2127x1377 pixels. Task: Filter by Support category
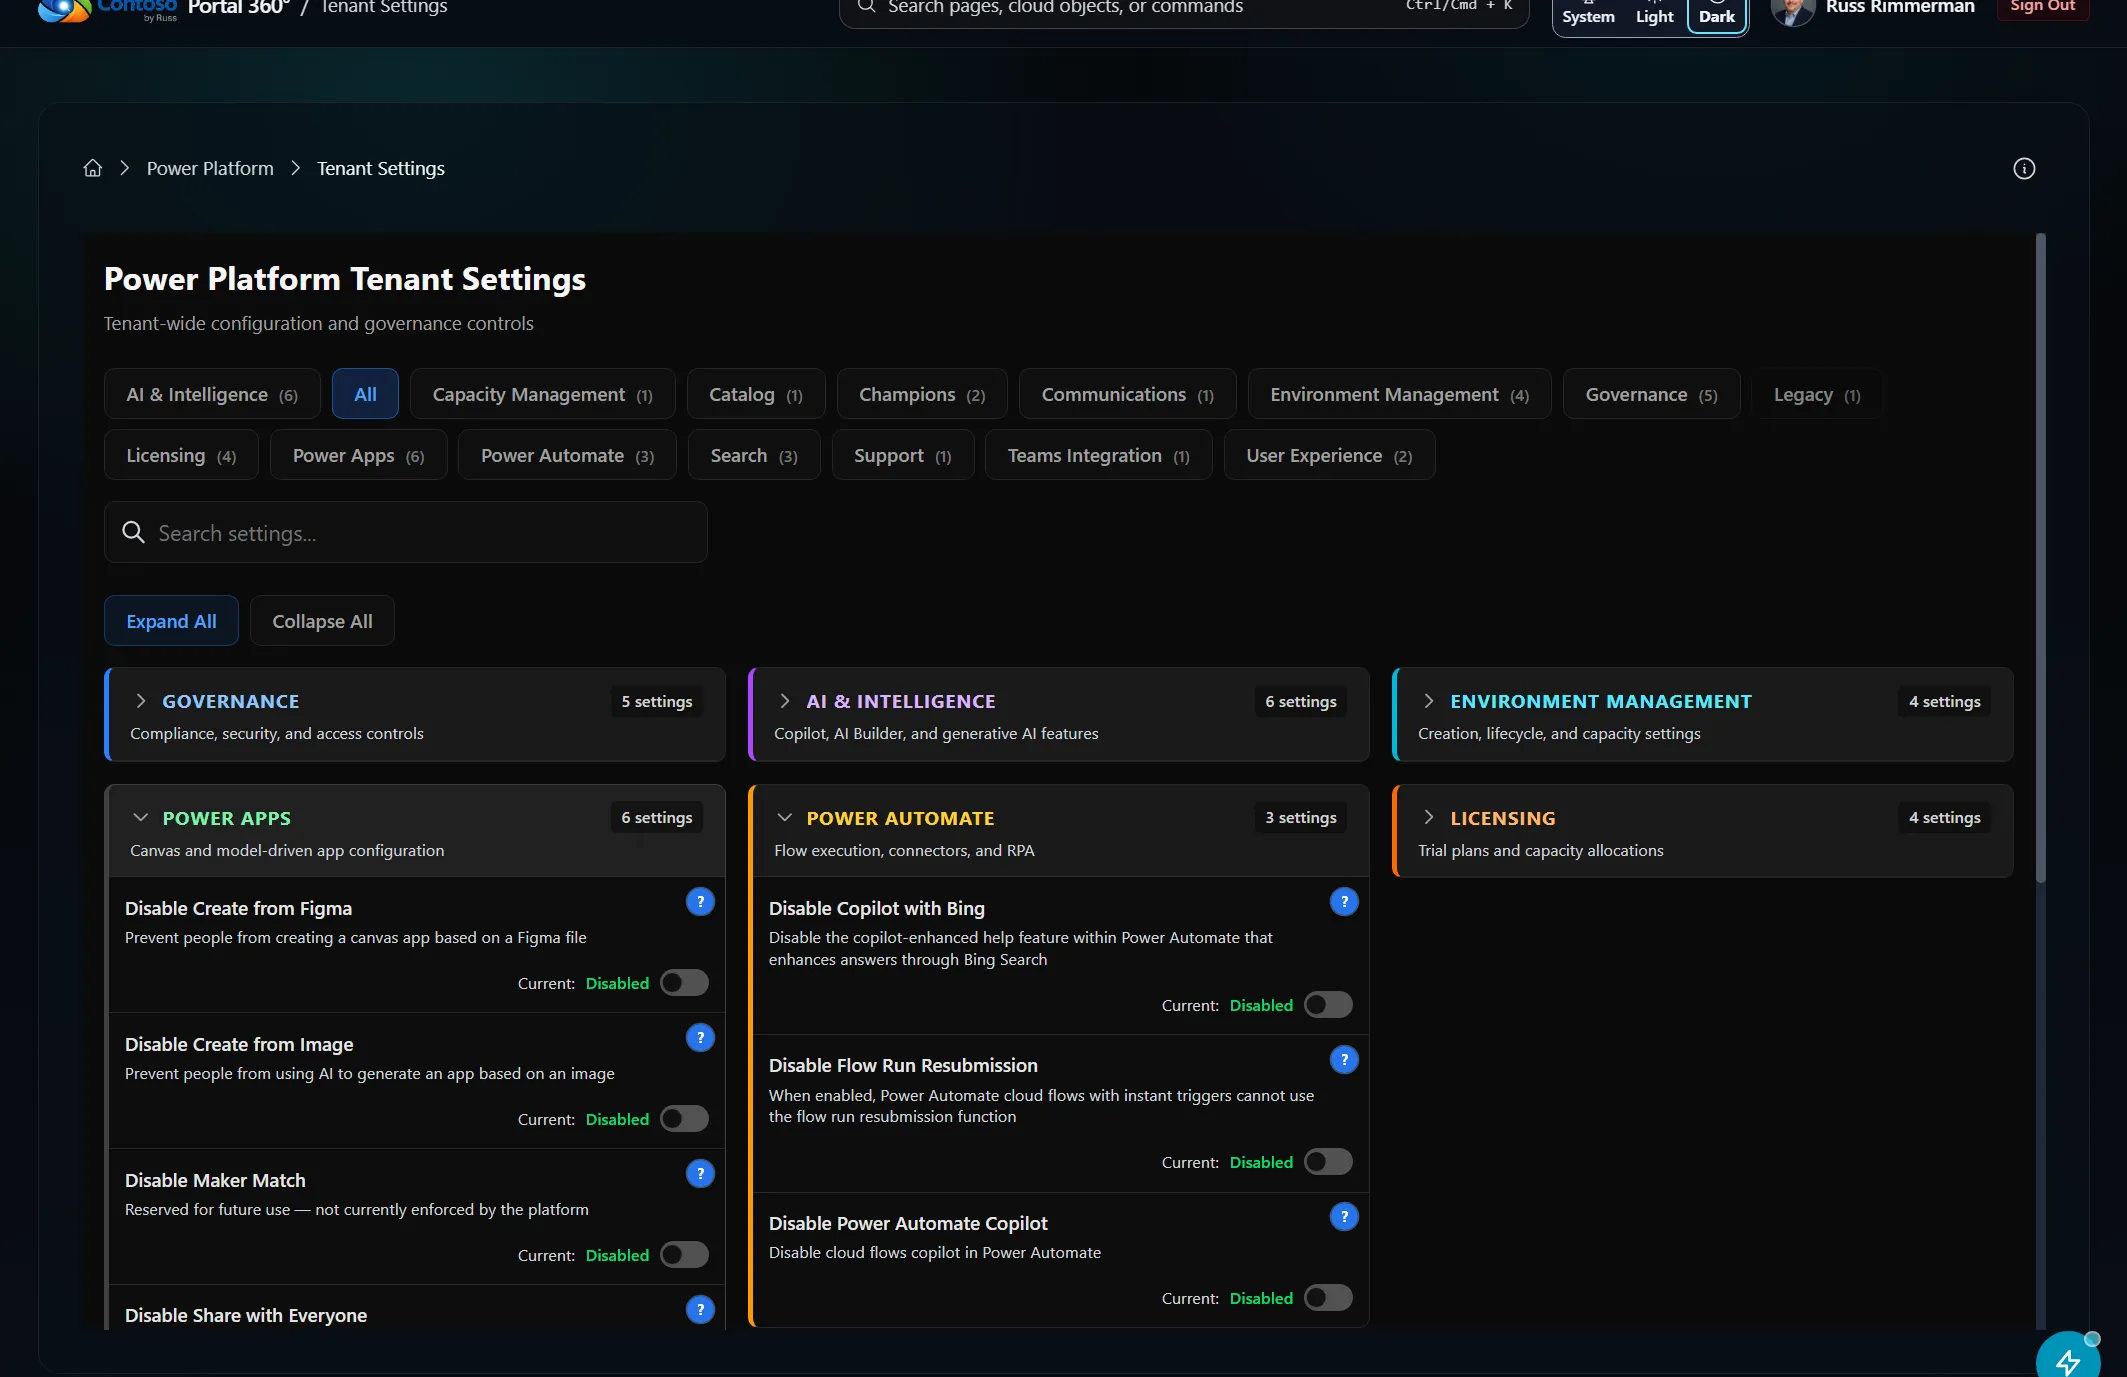(902, 455)
